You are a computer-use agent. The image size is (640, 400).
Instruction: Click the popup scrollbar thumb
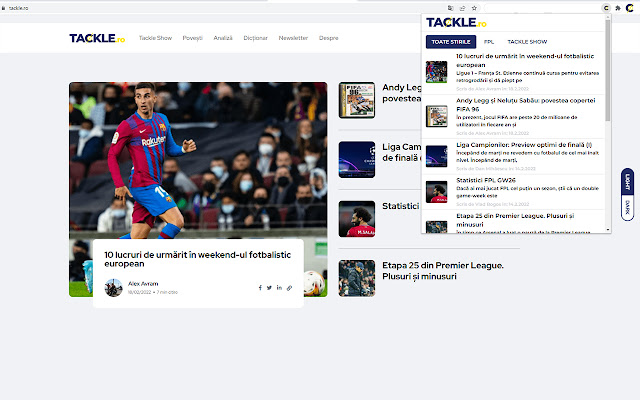click(608, 70)
